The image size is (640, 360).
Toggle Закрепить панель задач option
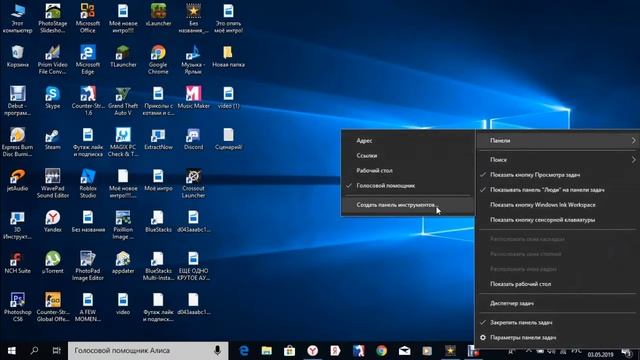557,322
